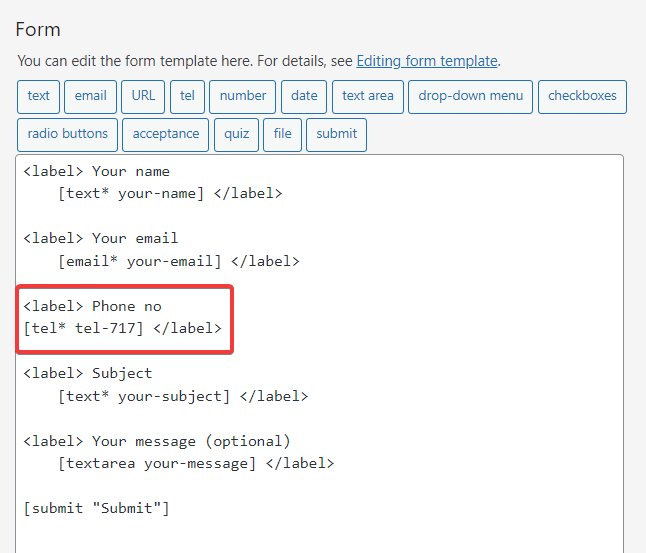
Task: Add a quiz tag
Action: pos(236,135)
